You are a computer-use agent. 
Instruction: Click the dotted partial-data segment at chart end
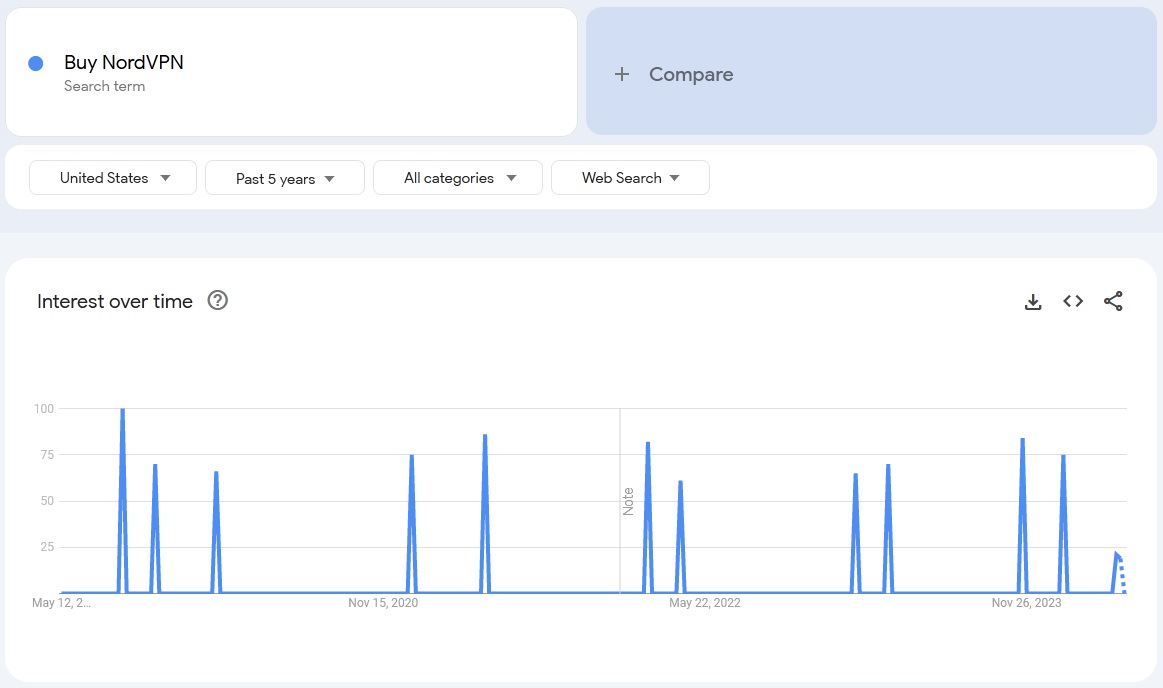(1122, 575)
